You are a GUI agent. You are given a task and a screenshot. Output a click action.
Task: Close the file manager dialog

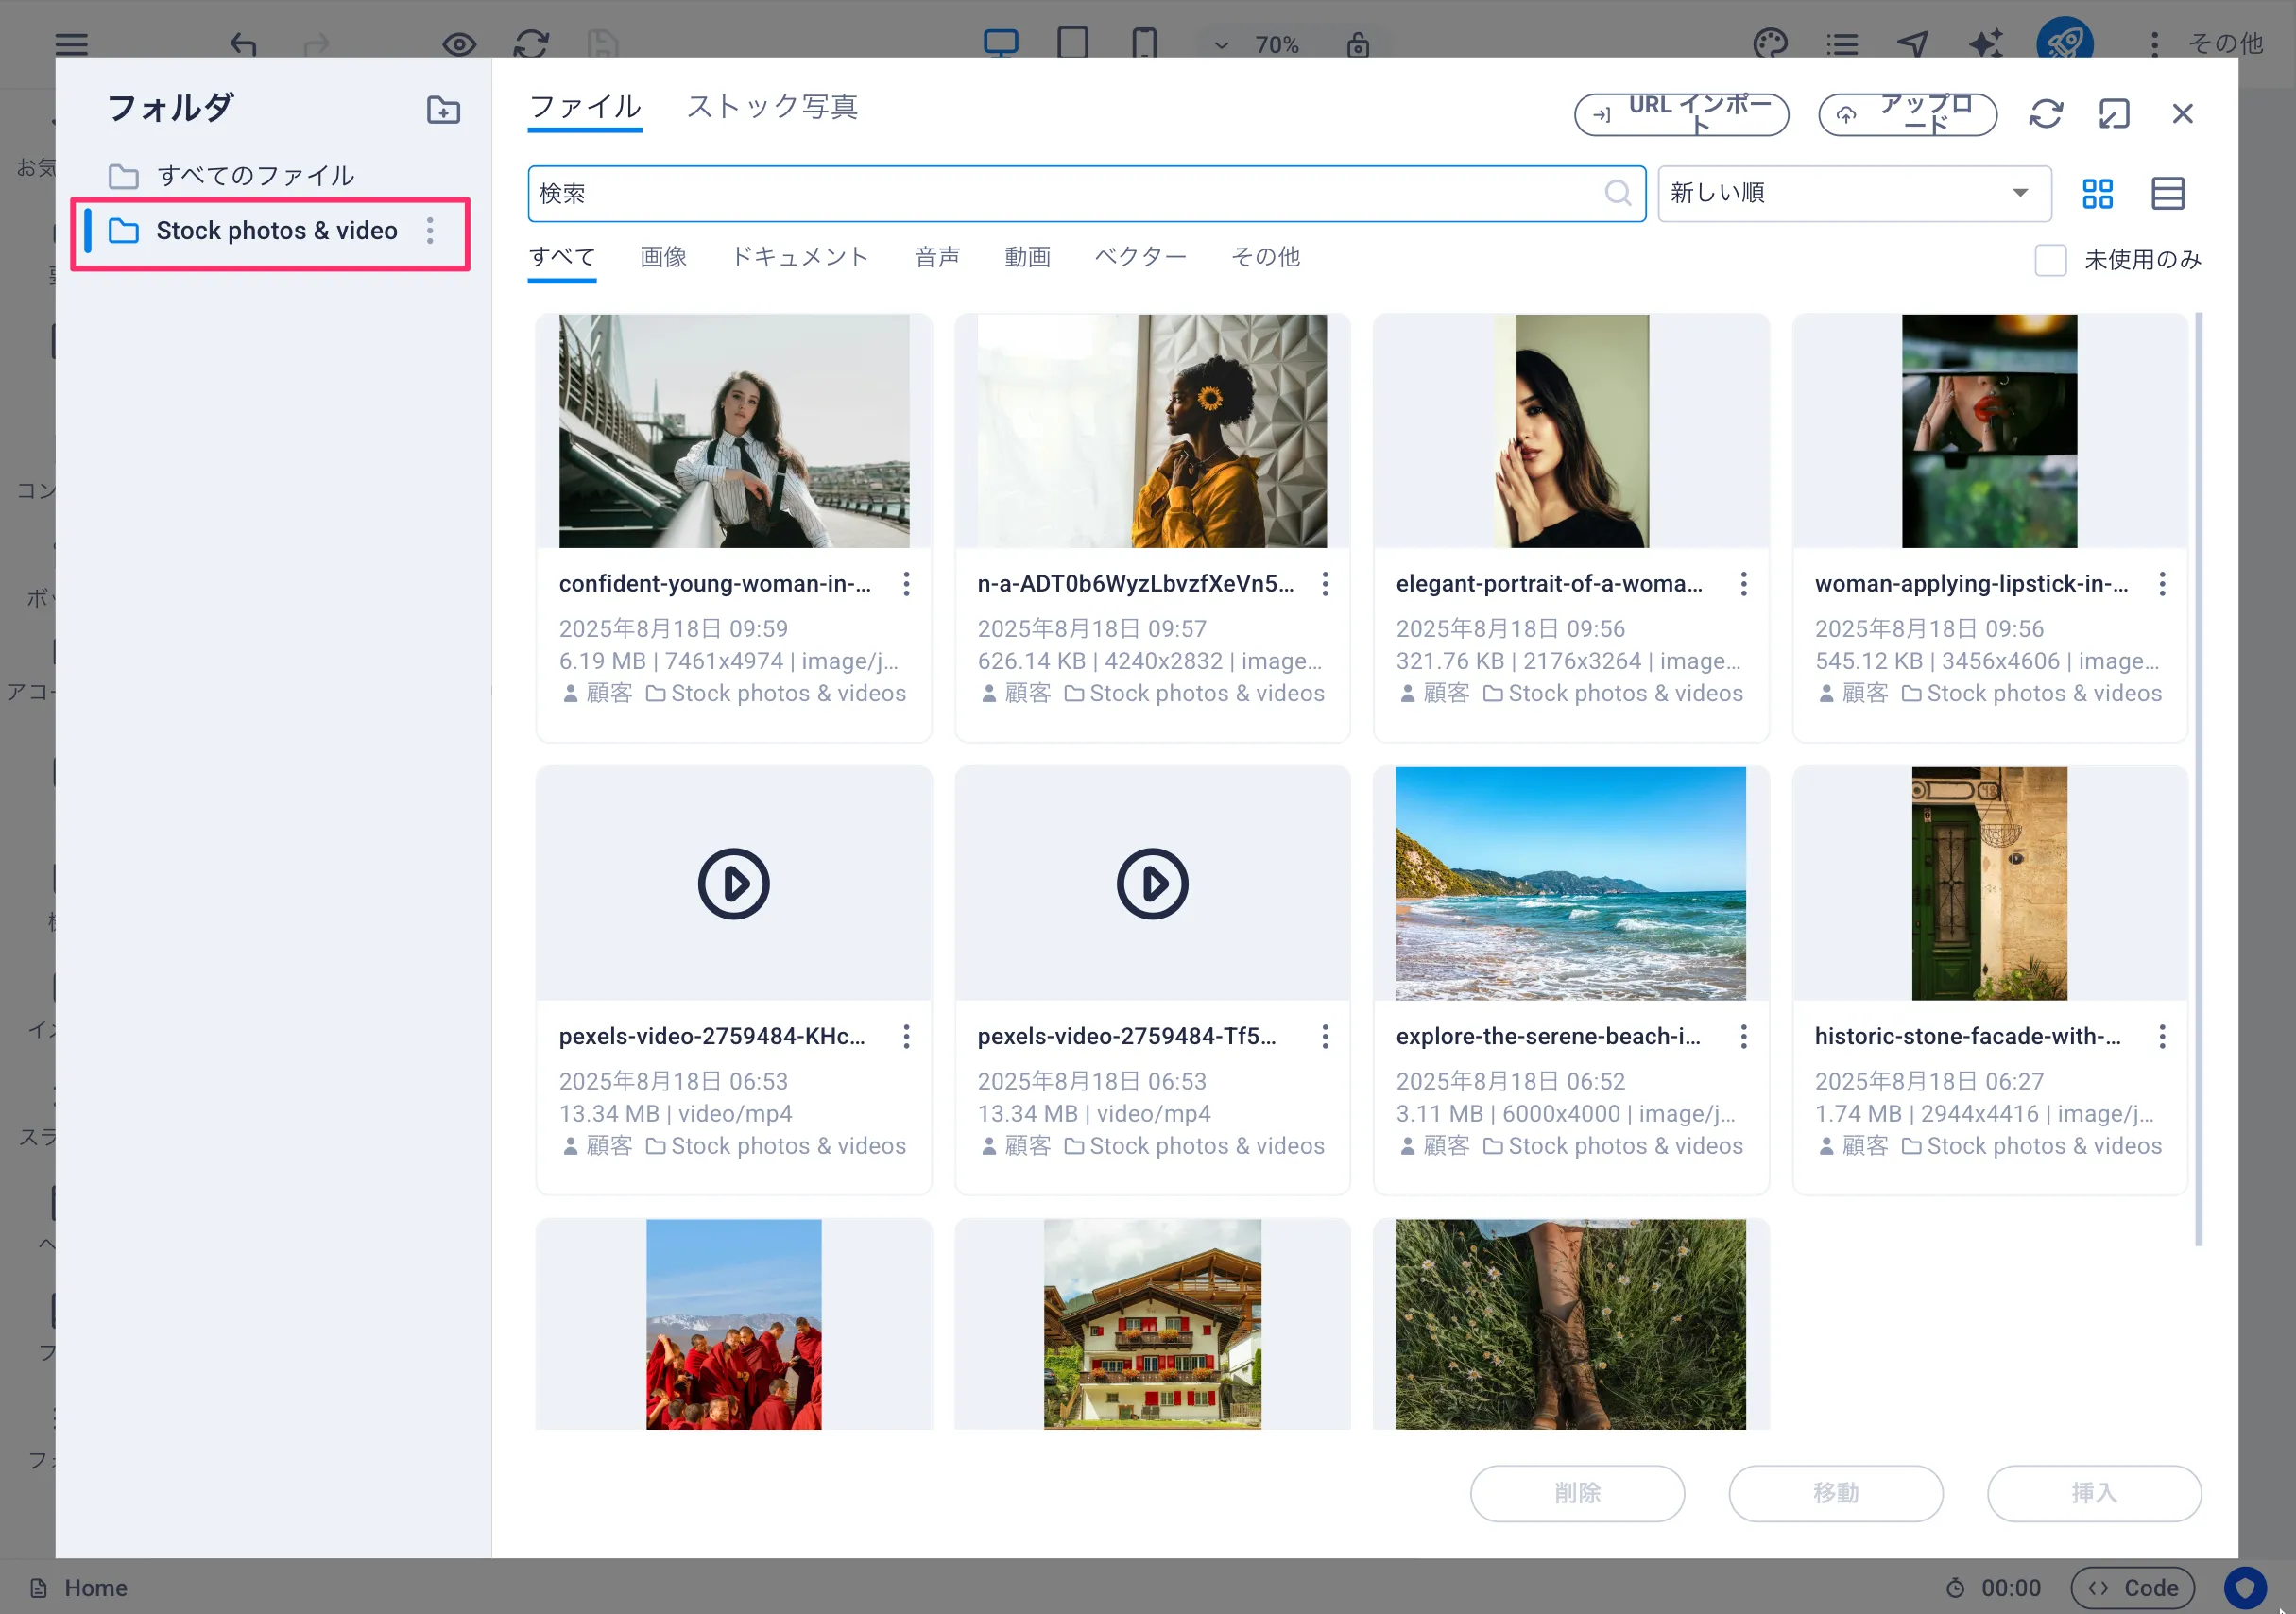(2182, 113)
